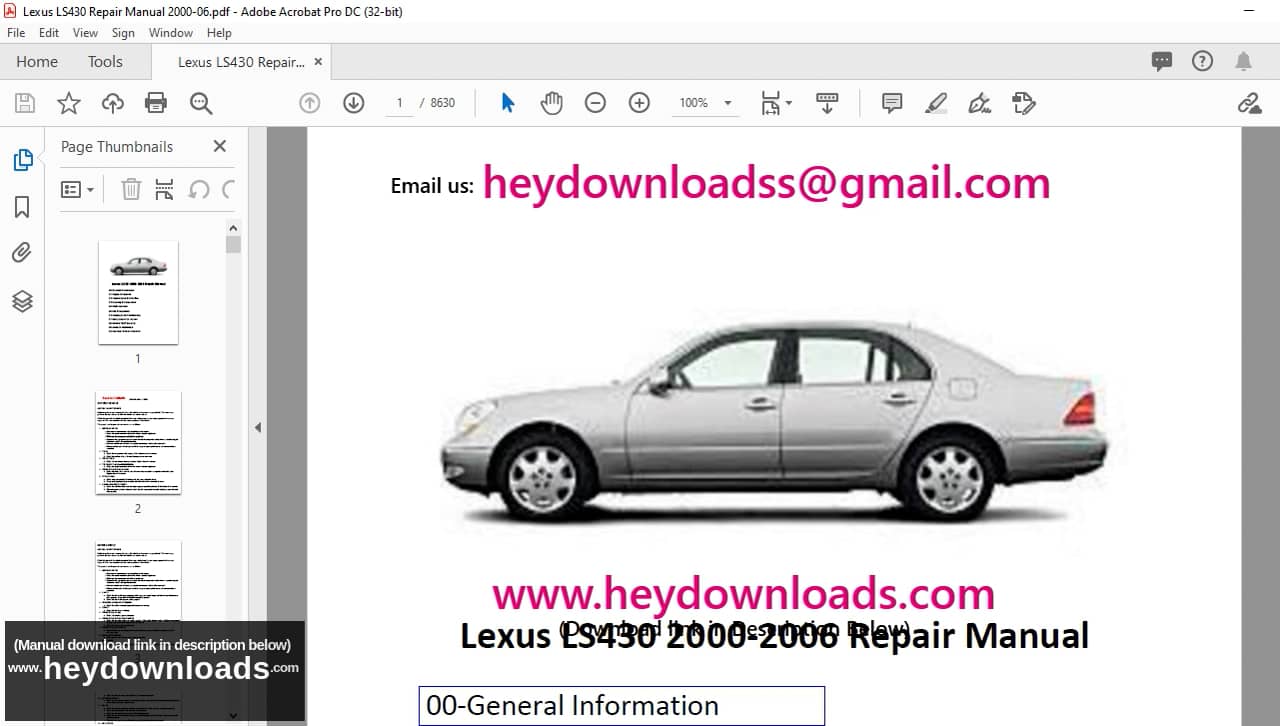
Task: Open the zoom level 100% dropdown
Action: click(x=706, y=103)
